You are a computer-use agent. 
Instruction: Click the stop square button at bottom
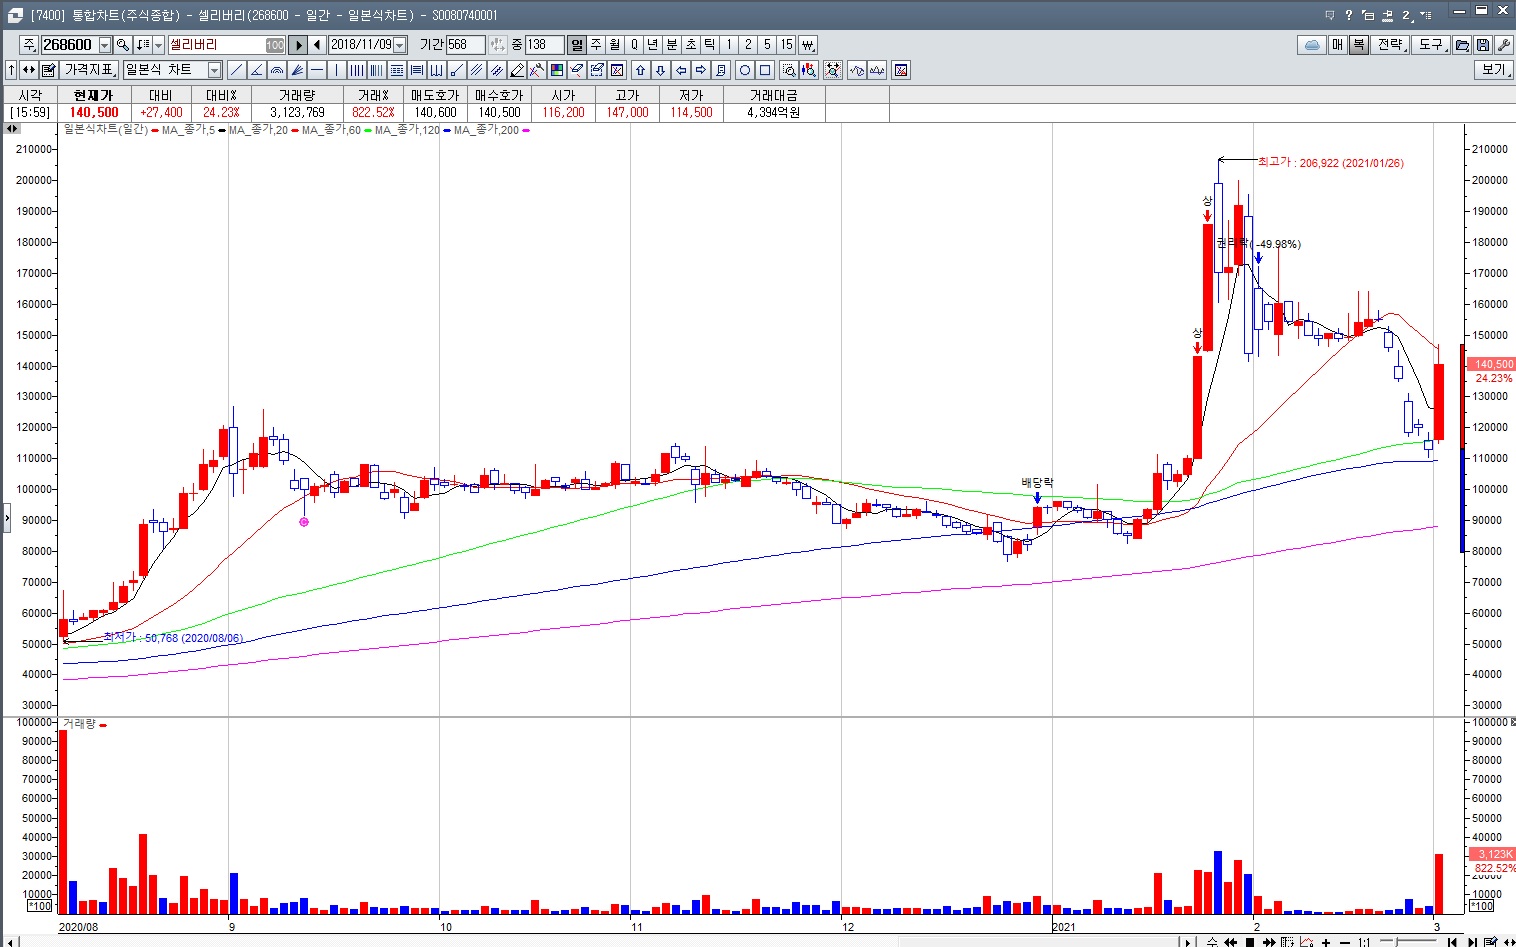click(1250, 942)
